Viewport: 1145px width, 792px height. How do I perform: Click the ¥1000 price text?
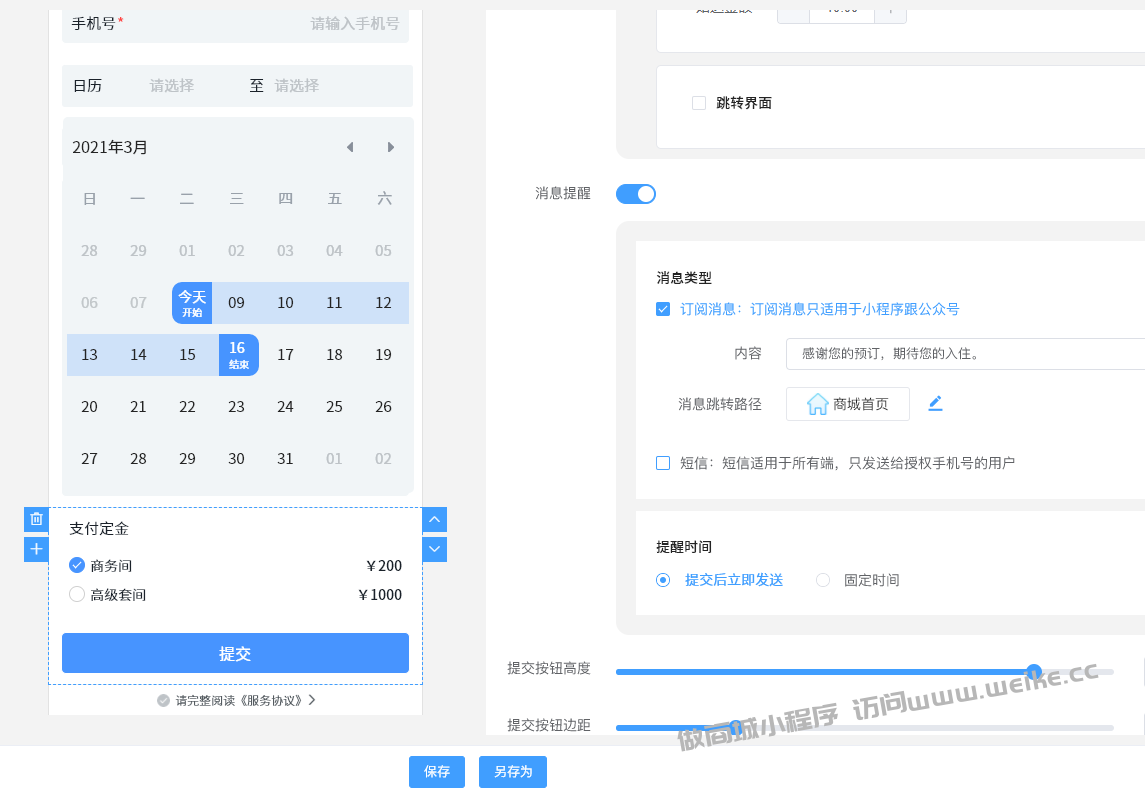pyautogui.click(x=380, y=595)
